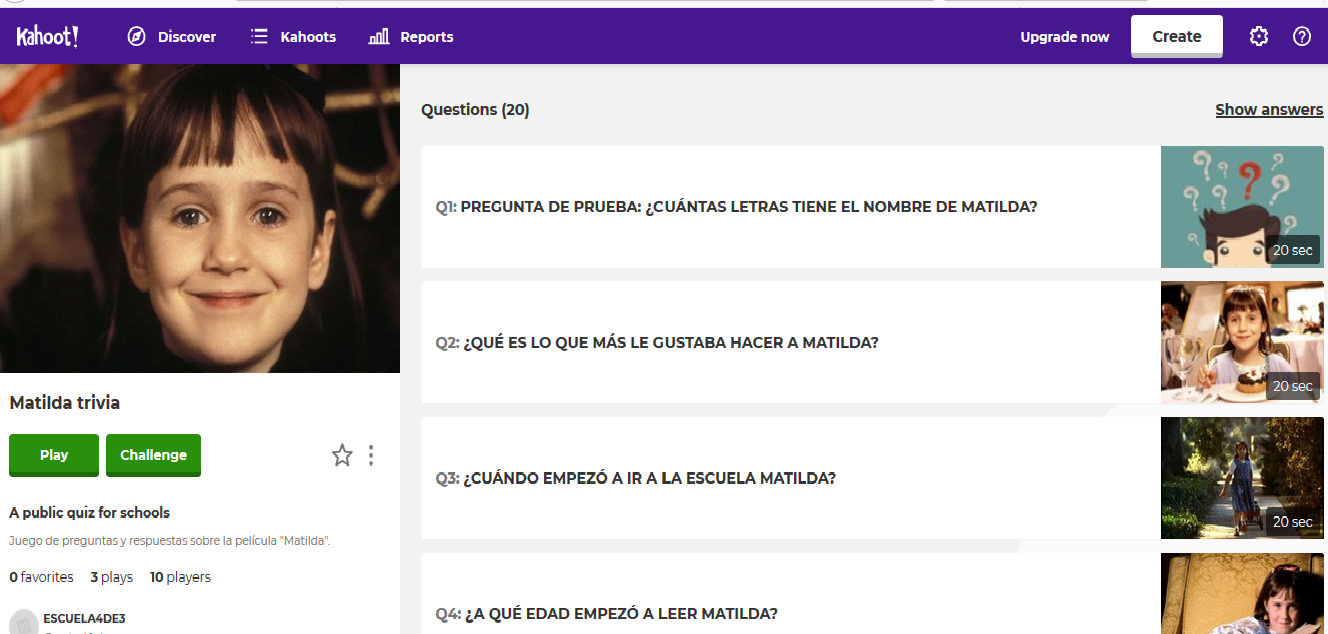Screen dimensions: 1328x634
Task: Favorite the quiz with the star icon
Action: point(342,456)
